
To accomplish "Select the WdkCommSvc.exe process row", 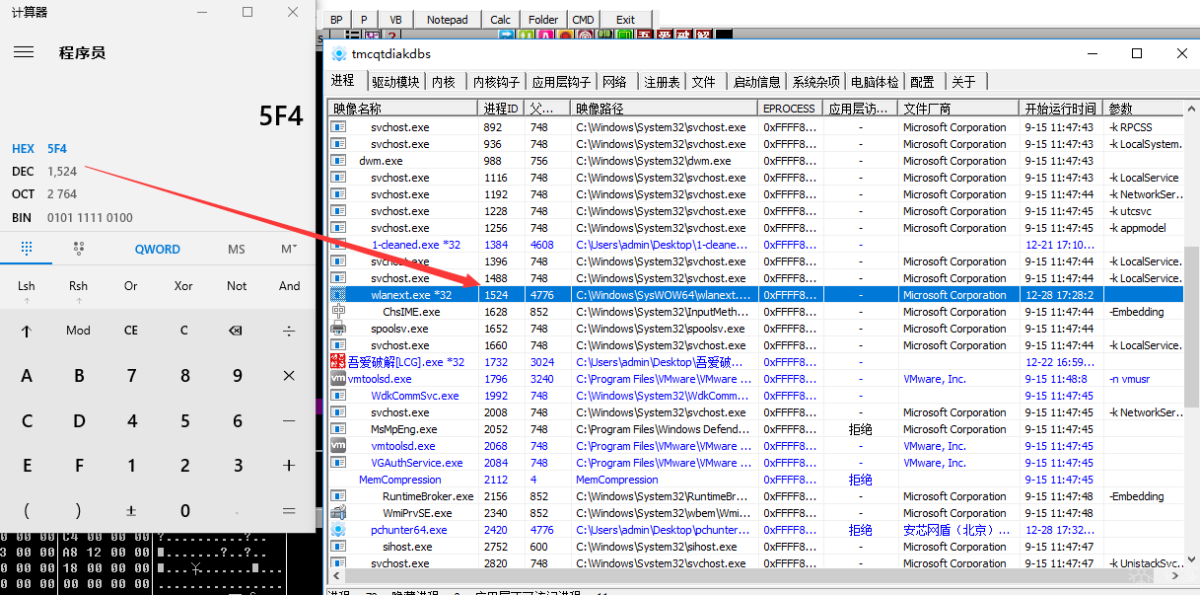I will tap(756, 396).
